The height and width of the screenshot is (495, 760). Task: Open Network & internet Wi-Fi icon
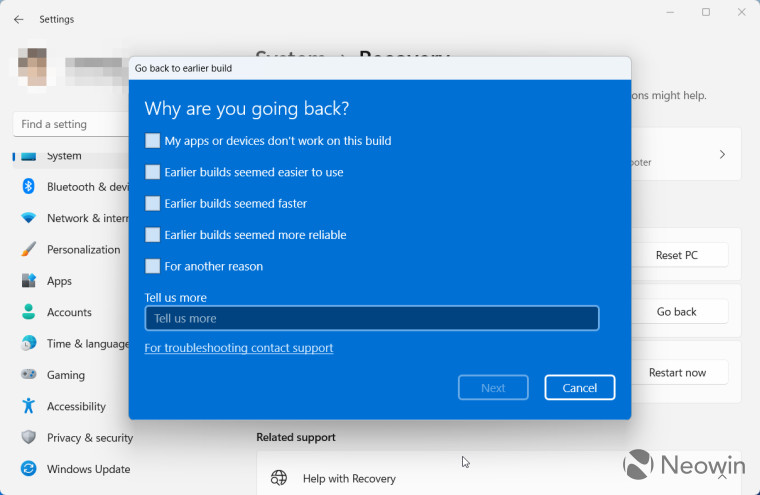(x=29, y=218)
